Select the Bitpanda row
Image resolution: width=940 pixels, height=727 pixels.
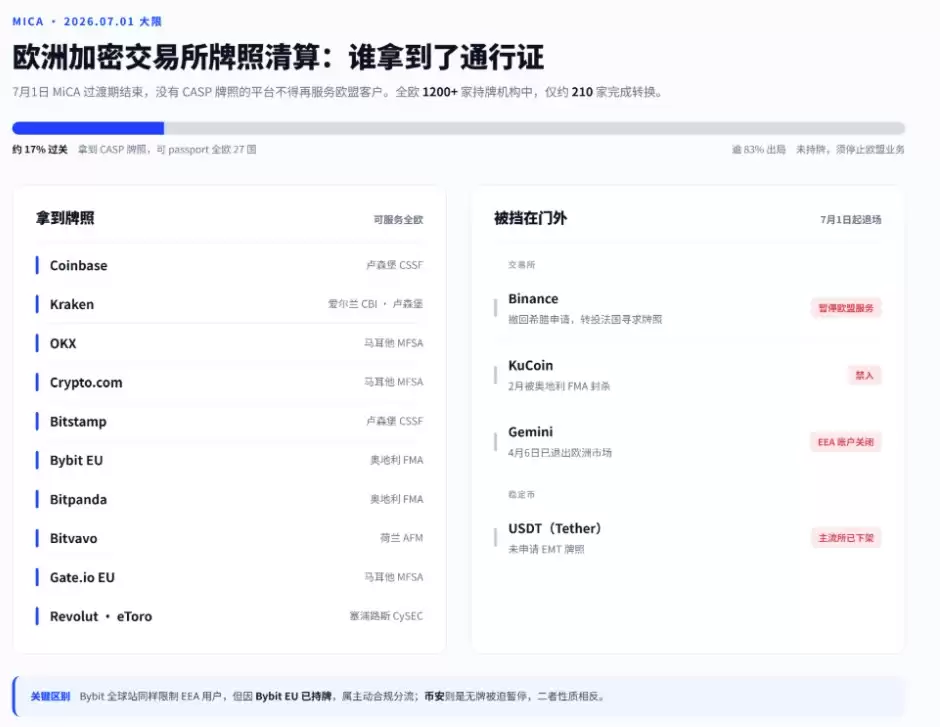229,499
